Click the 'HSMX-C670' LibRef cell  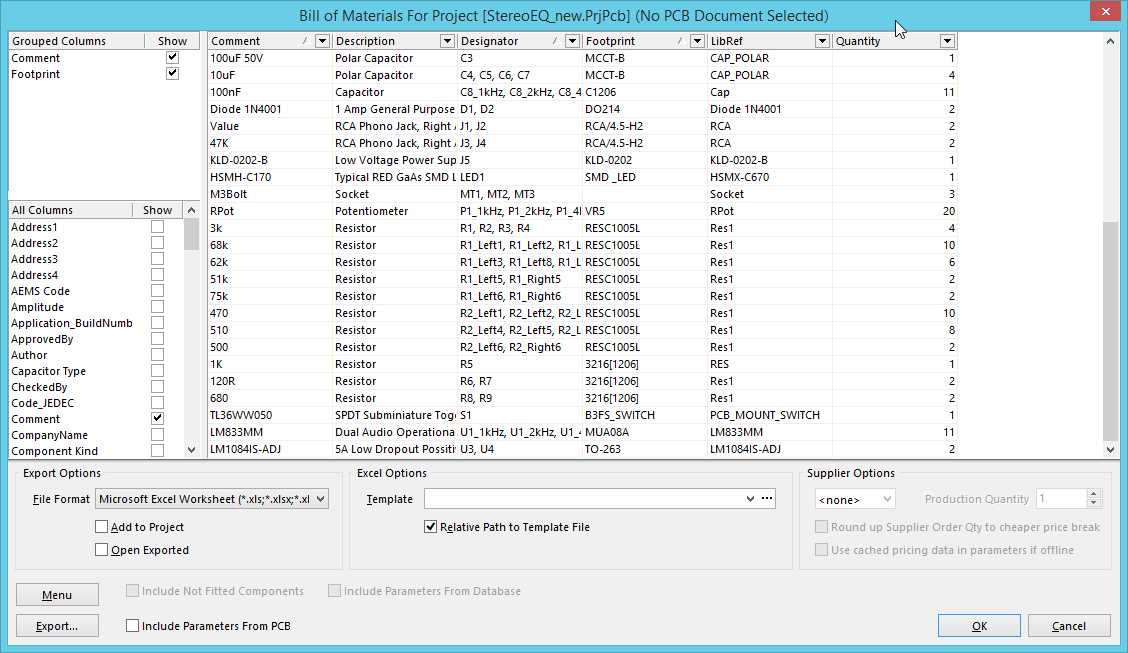[770, 177]
